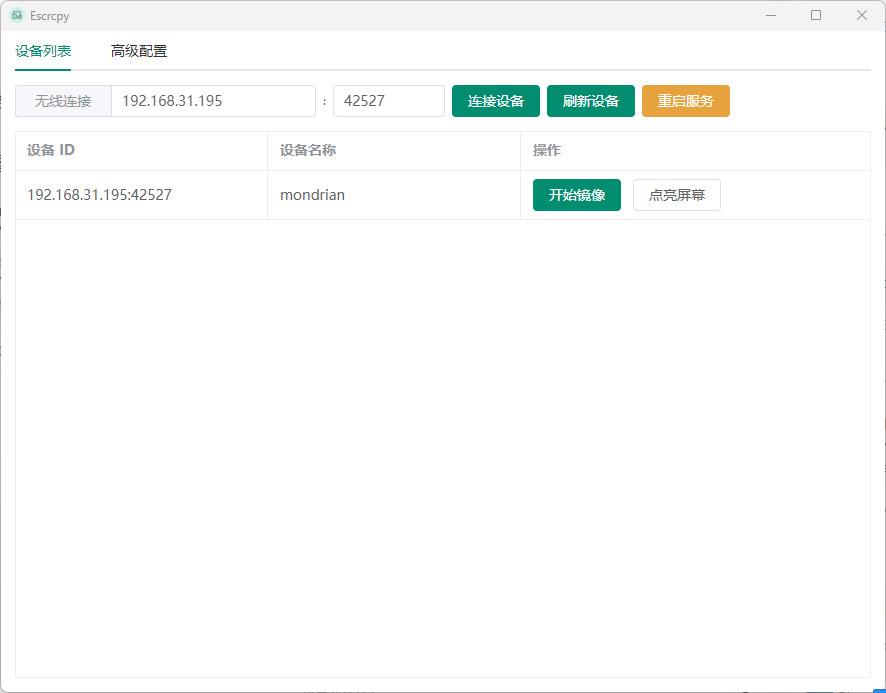Open the 高级配置 tab
Viewport: 886px width, 693px height.
point(138,51)
